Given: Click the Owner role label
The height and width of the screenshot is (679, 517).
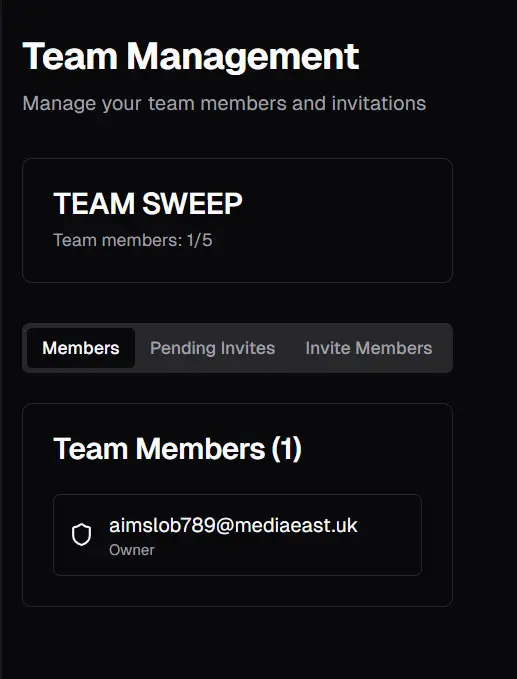Looking at the screenshot, I should click(132, 550).
